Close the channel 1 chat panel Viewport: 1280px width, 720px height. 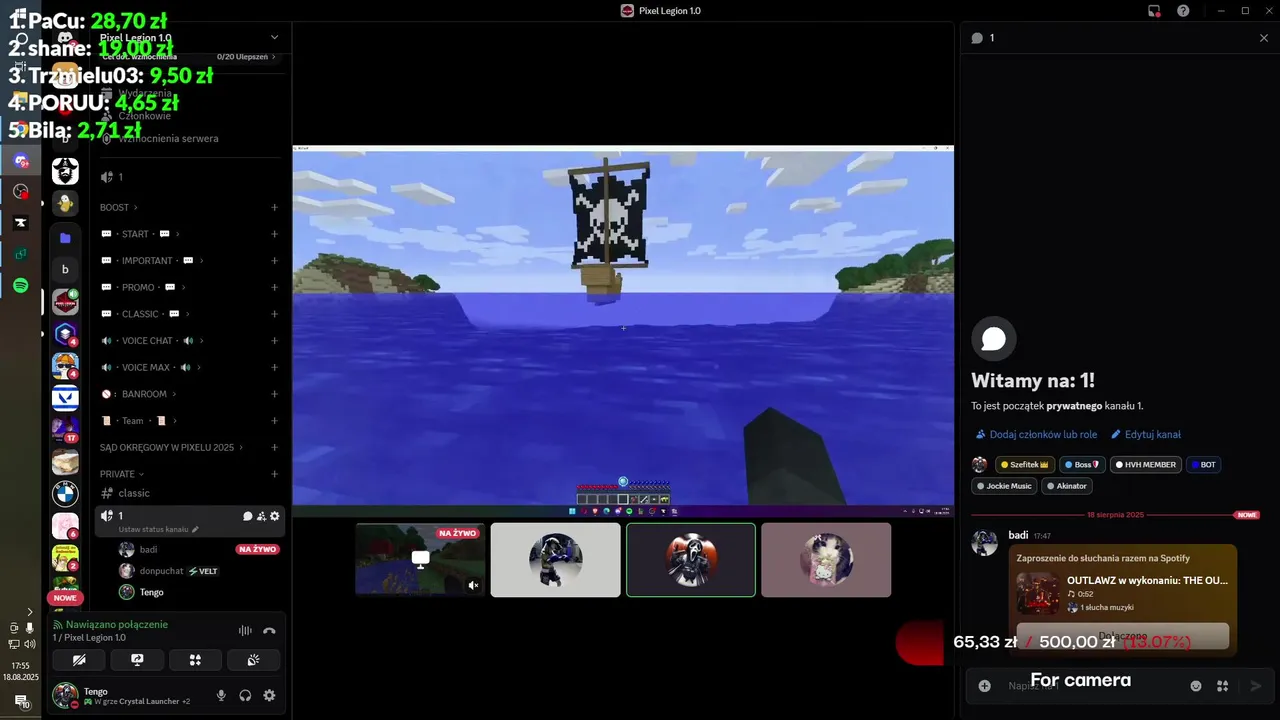pyautogui.click(x=1264, y=38)
